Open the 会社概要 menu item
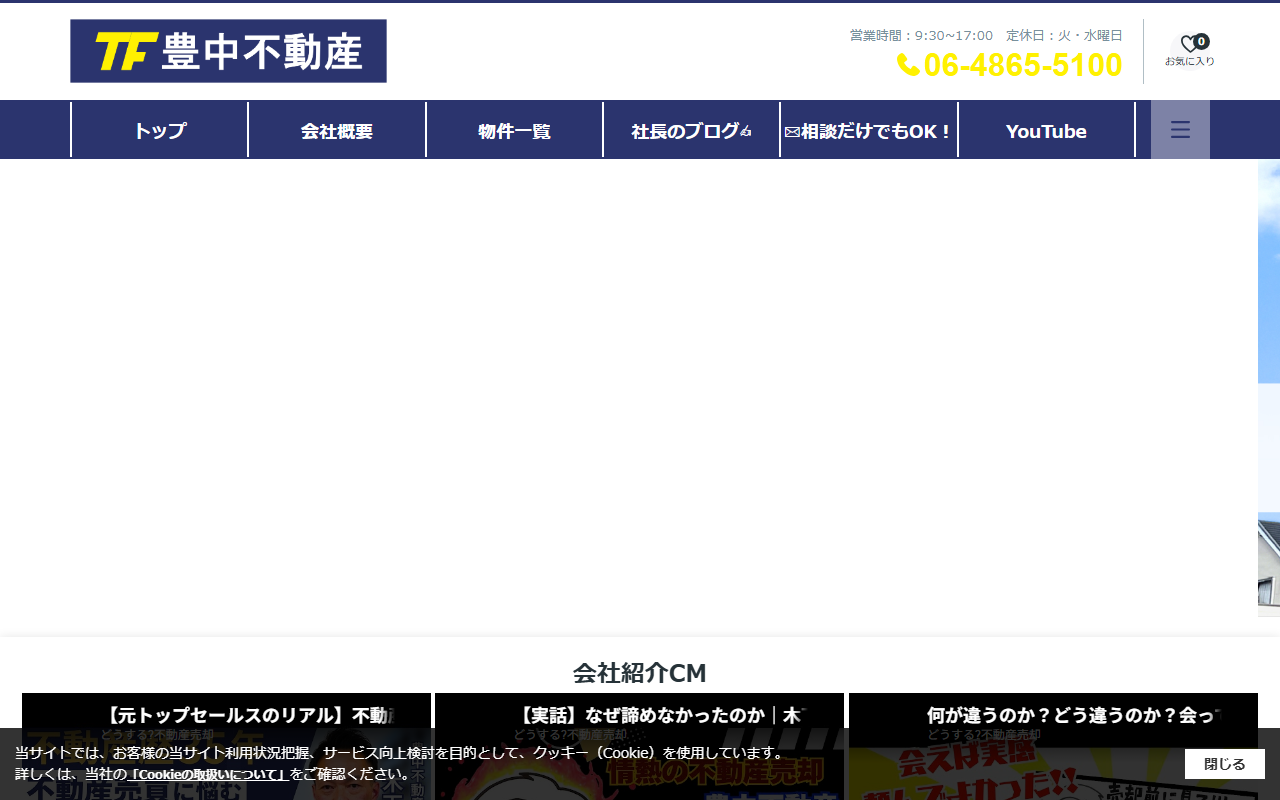The height and width of the screenshot is (800, 1280). (x=337, y=130)
